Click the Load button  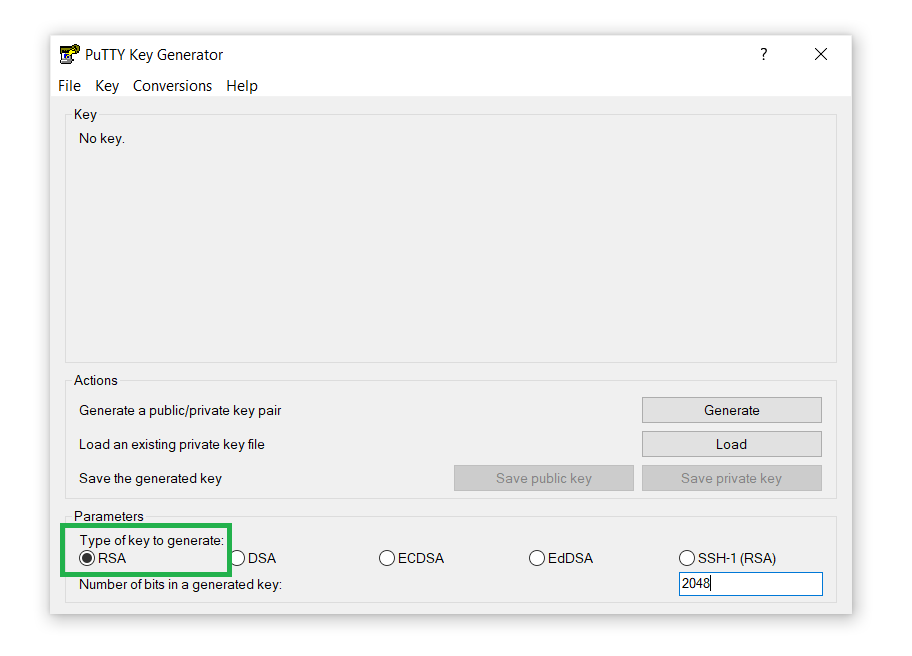[732, 444]
